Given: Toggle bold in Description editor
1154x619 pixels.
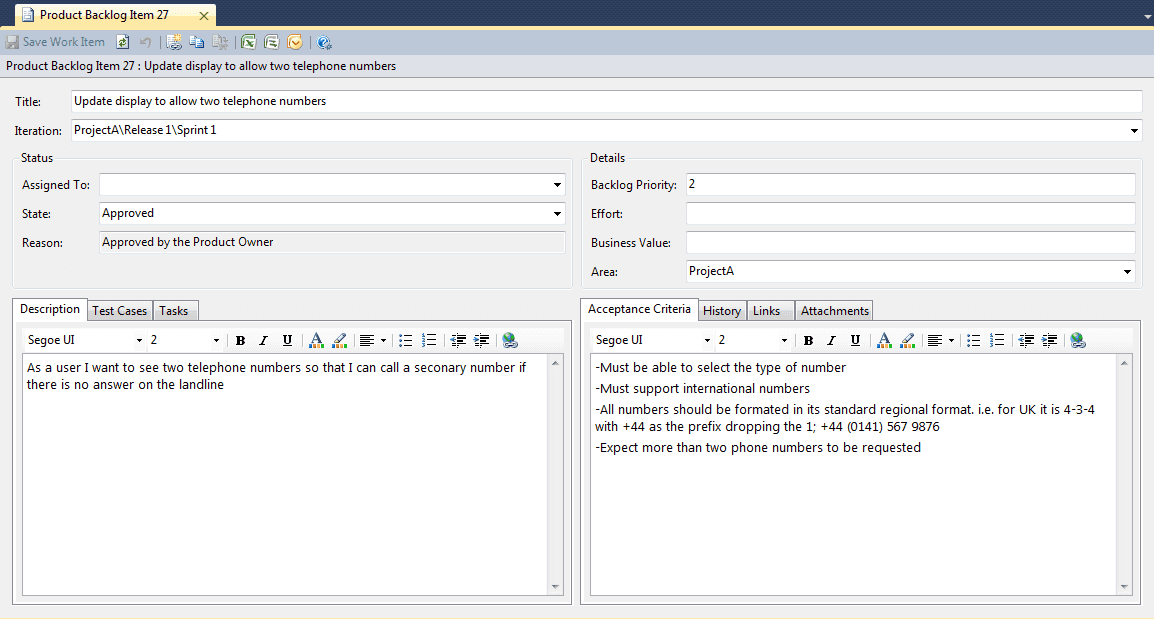Looking at the screenshot, I should coord(240,340).
